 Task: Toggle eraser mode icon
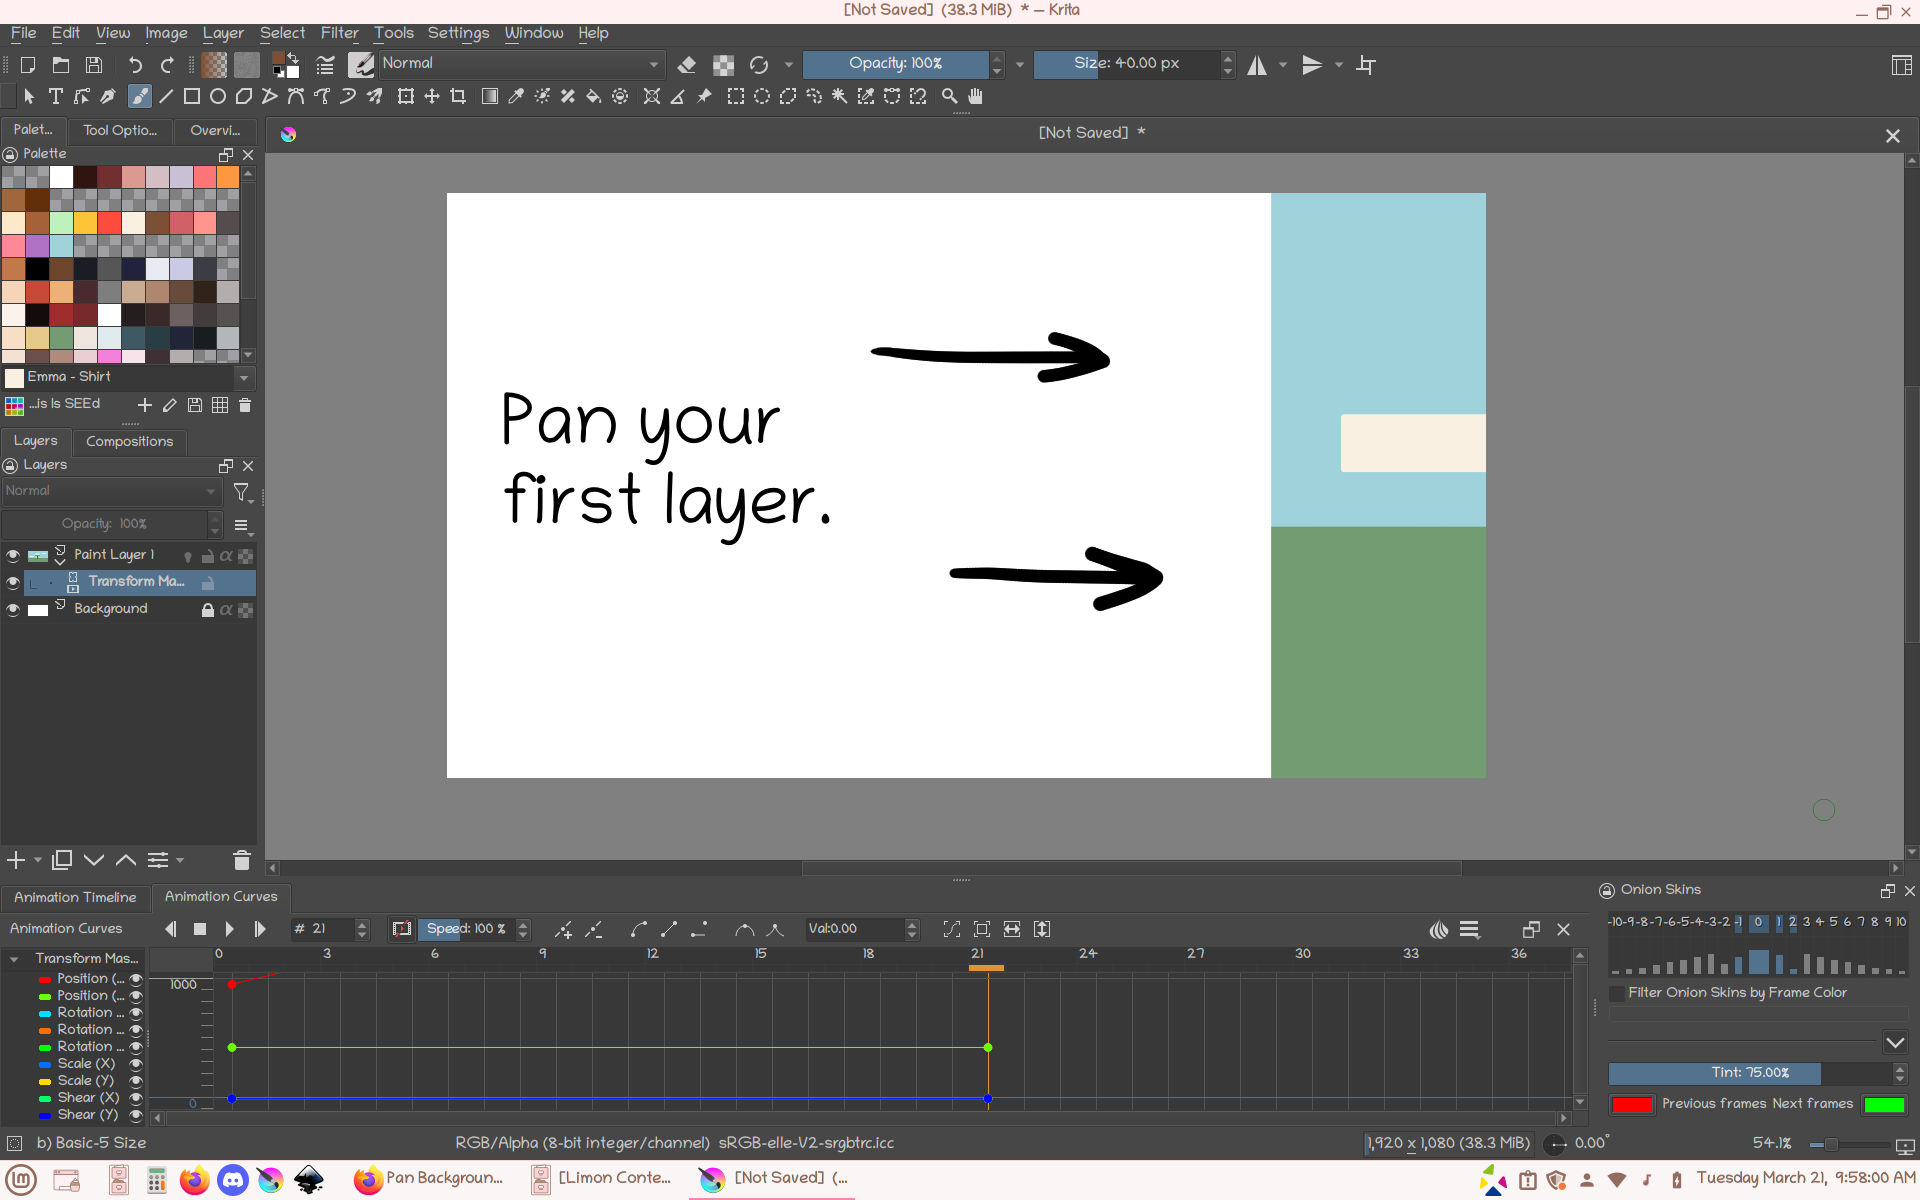point(687,65)
